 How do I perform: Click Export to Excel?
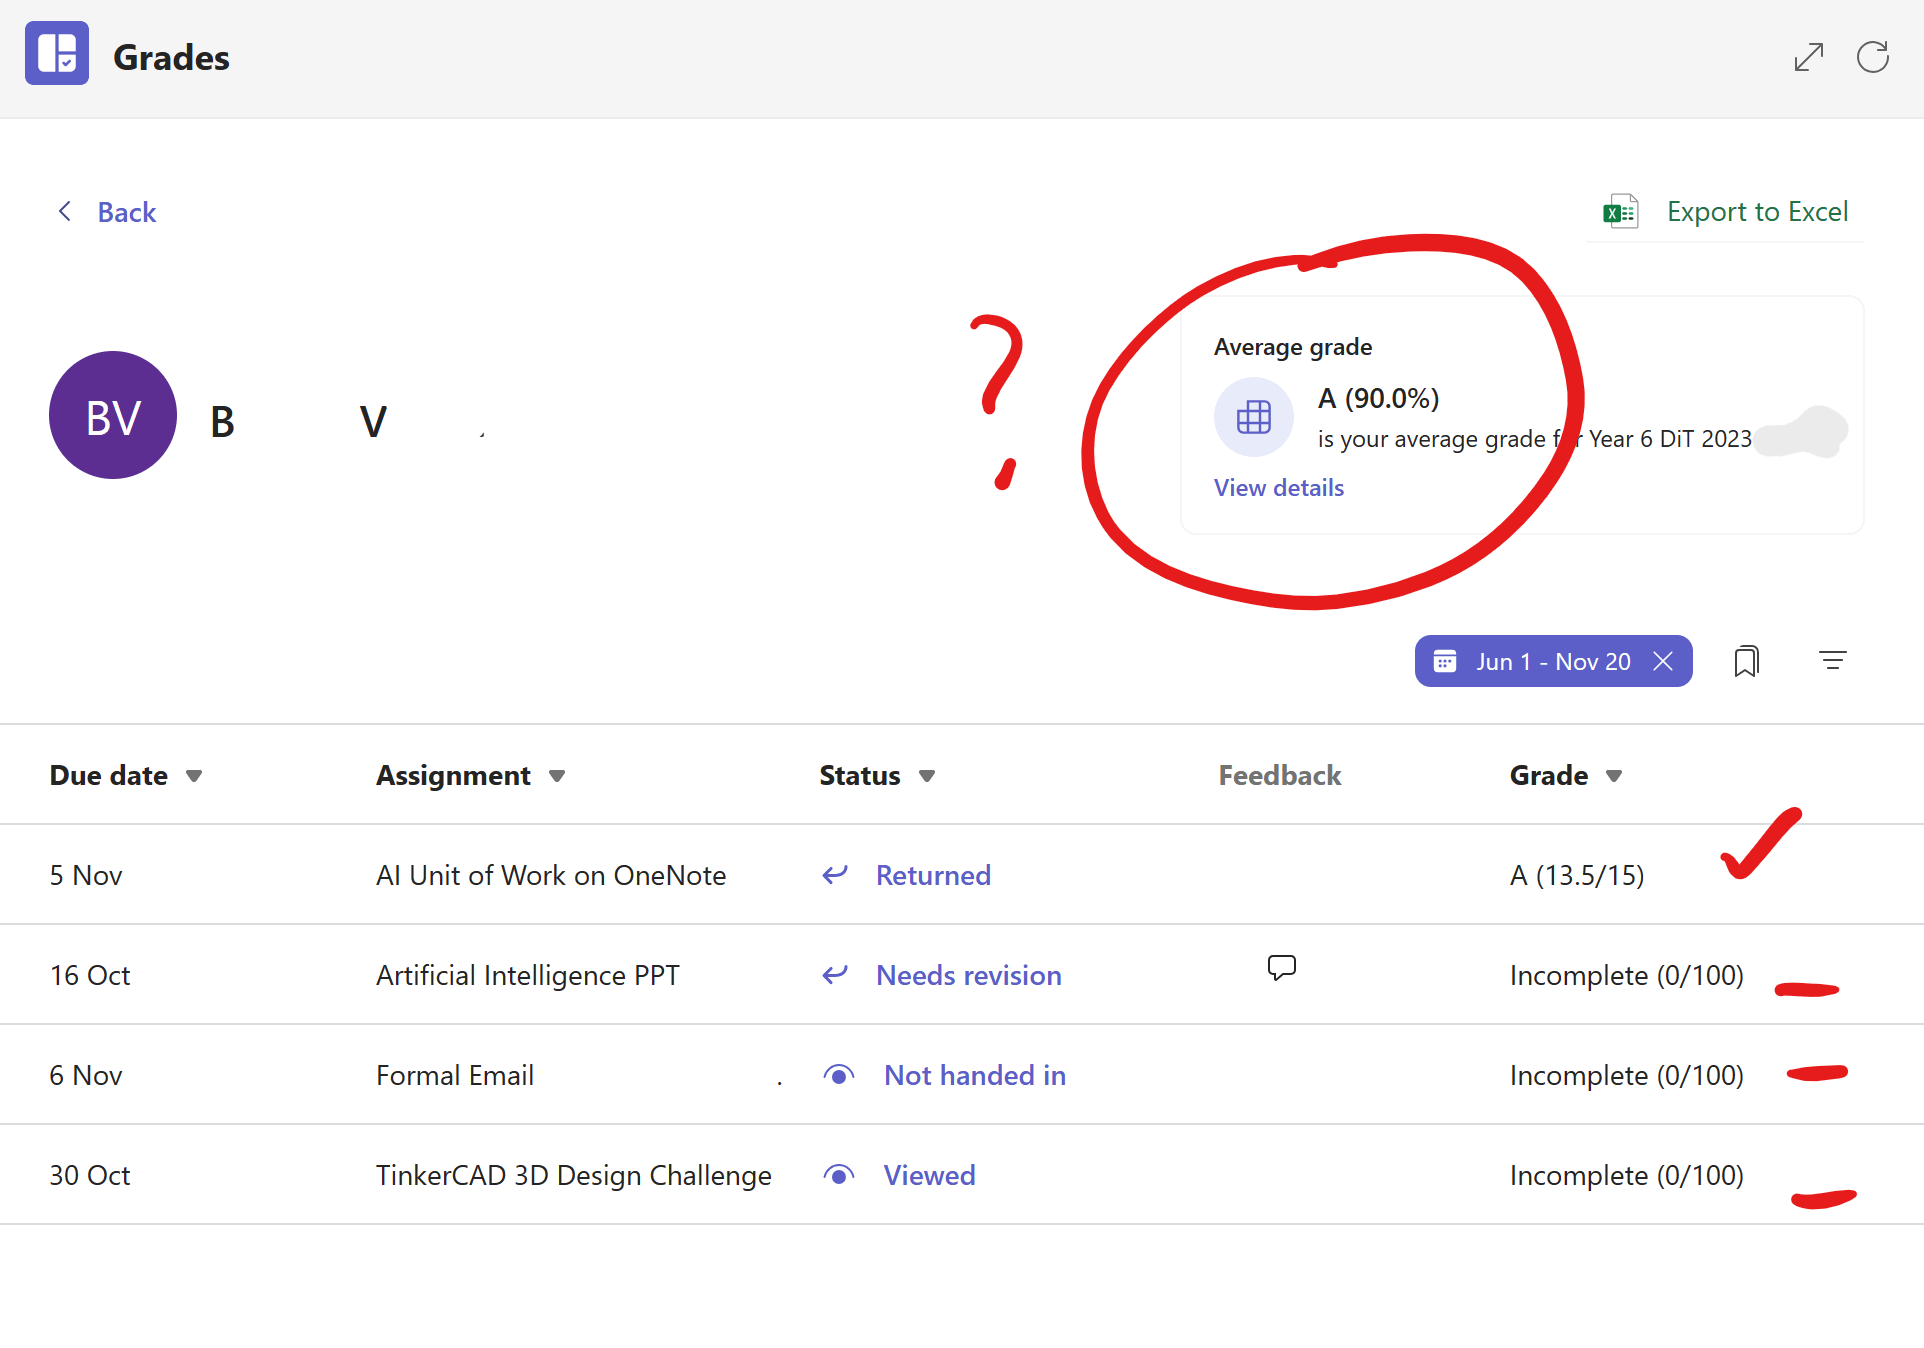[1757, 212]
